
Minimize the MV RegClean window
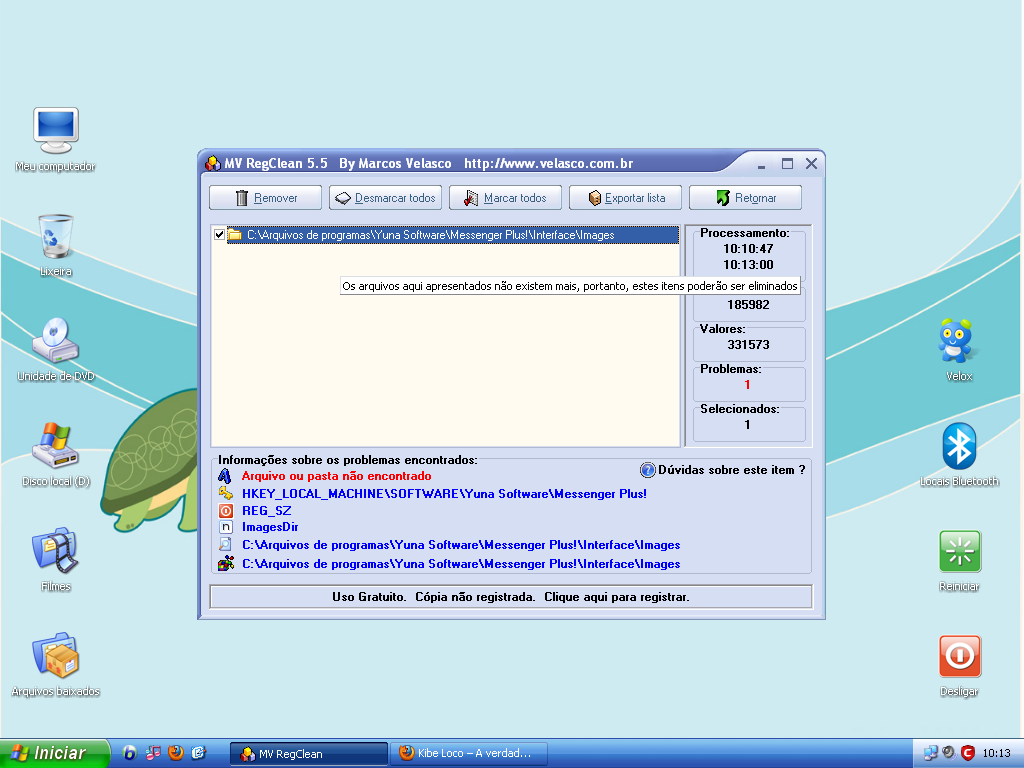[761, 164]
